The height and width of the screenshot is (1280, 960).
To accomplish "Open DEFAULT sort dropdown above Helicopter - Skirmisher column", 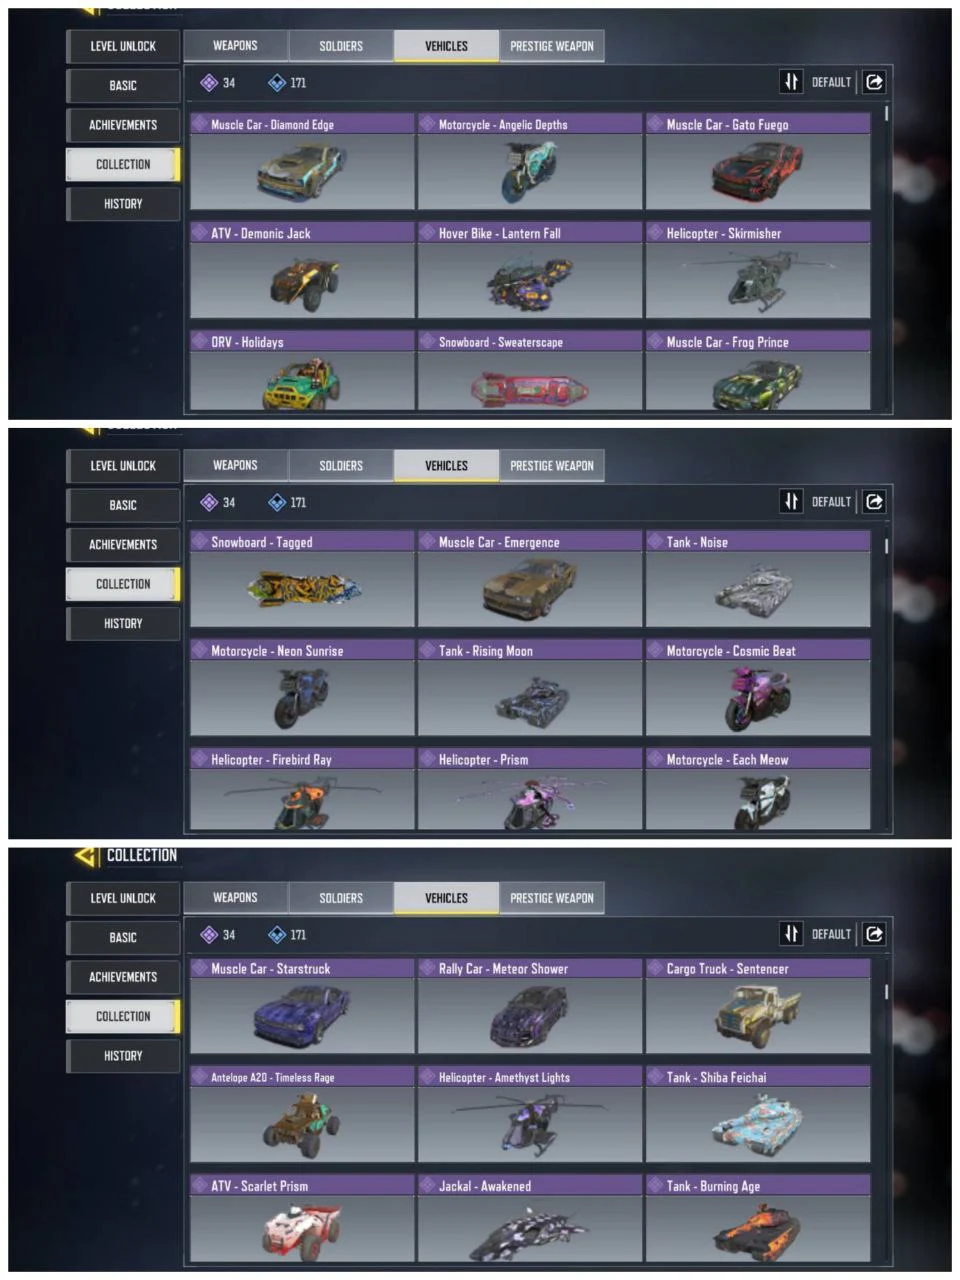I will tap(831, 82).
